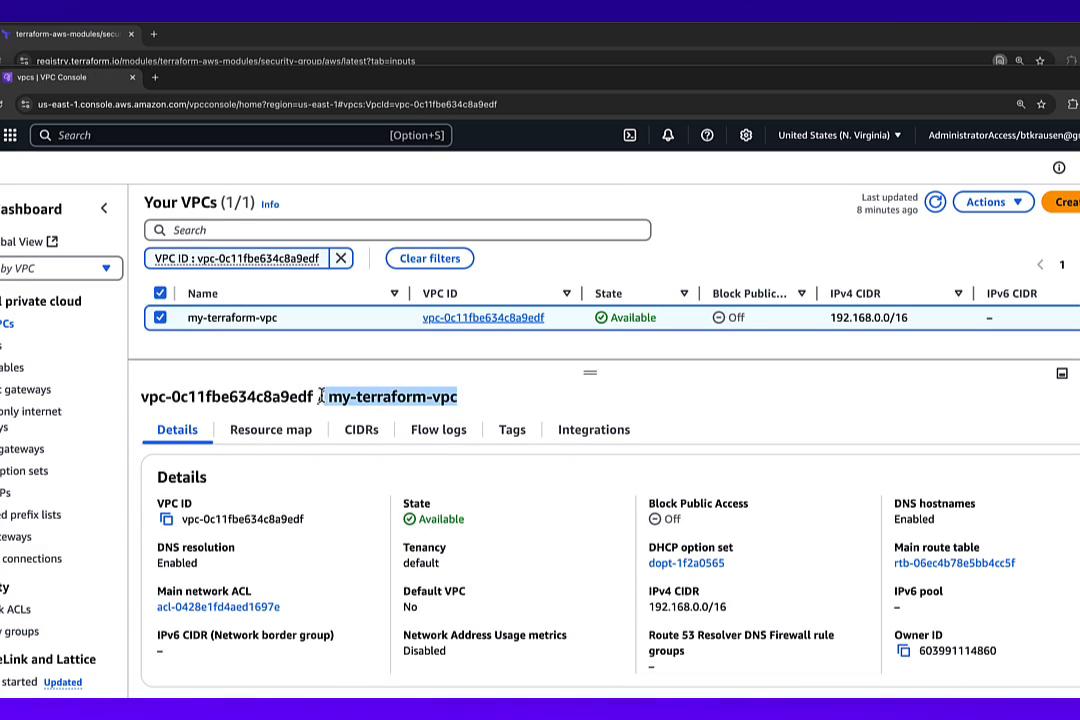Open main network ACL acl-0428e1fd4aed1697e
This screenshot has width=1080, height=720.
[x=218, y=607]
